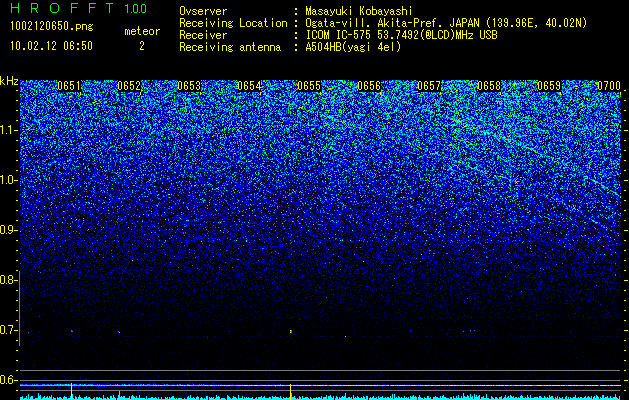Click the meteor count value 2
The width and height of the screenshot is (629, 400).
pos(142,46)
